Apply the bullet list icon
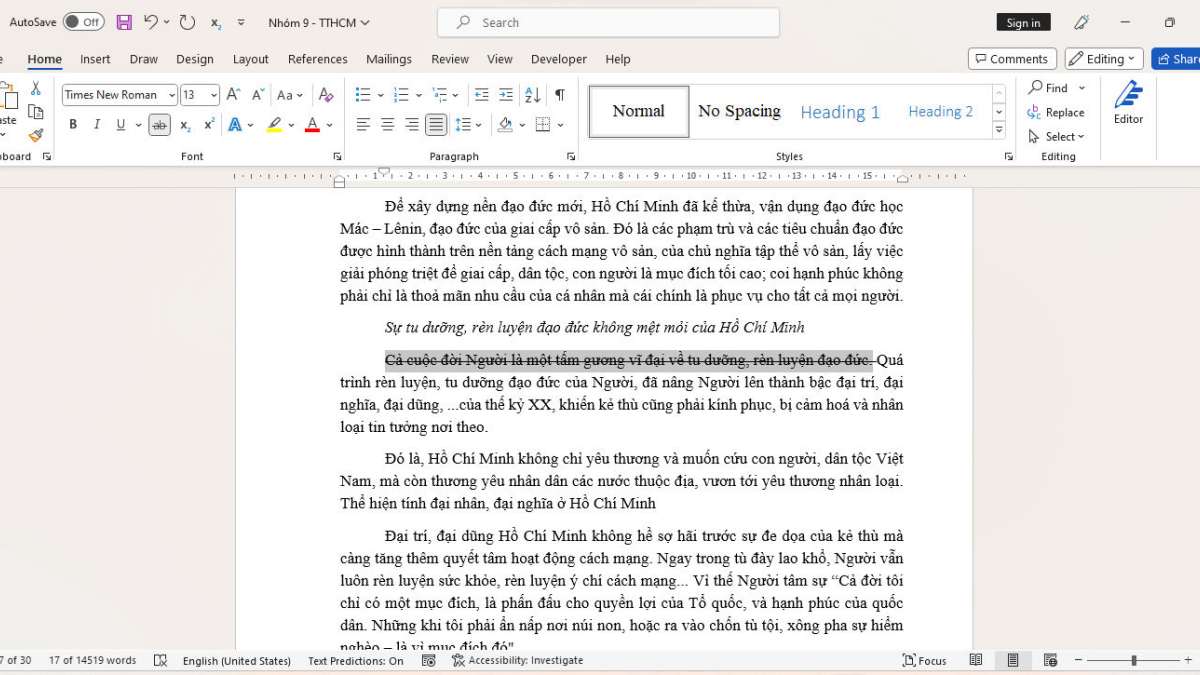 (362, 95)
